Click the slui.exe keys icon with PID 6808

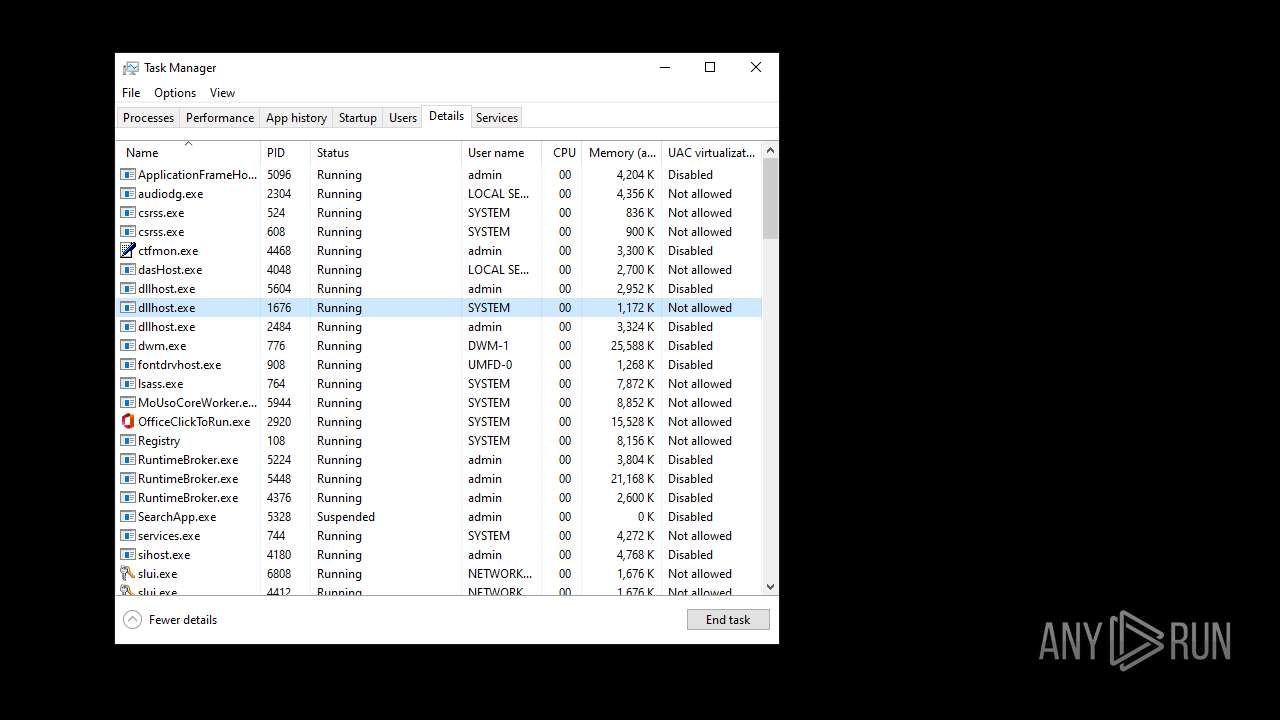(128, 574)
